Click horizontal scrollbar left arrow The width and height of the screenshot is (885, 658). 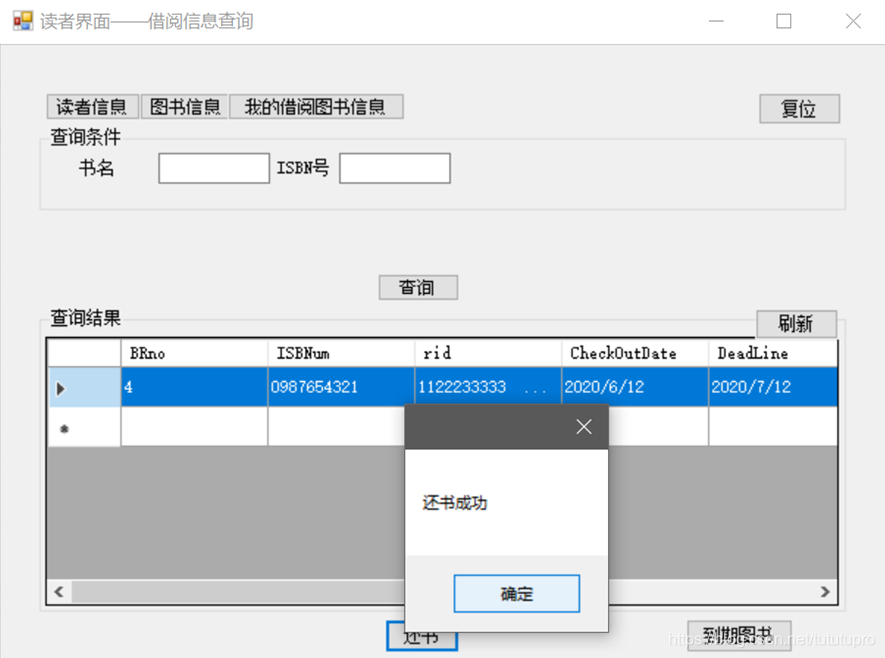[x=59, y=591]
